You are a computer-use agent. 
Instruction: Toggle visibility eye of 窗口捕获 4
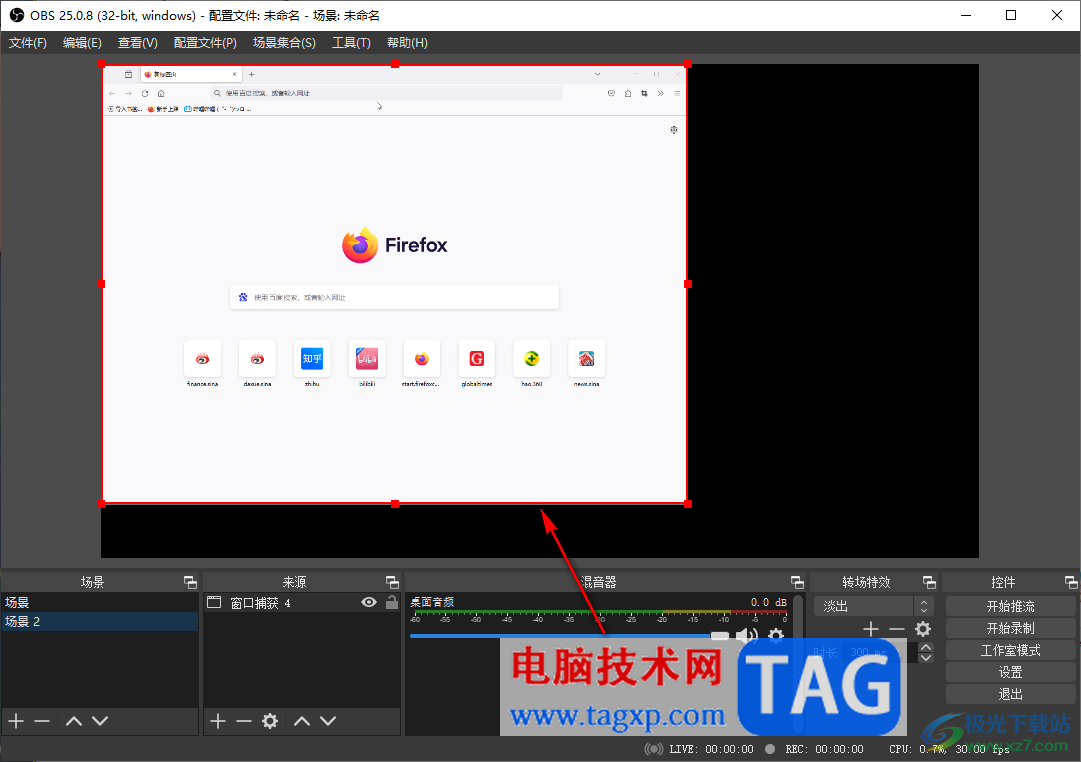click(369, 602)
